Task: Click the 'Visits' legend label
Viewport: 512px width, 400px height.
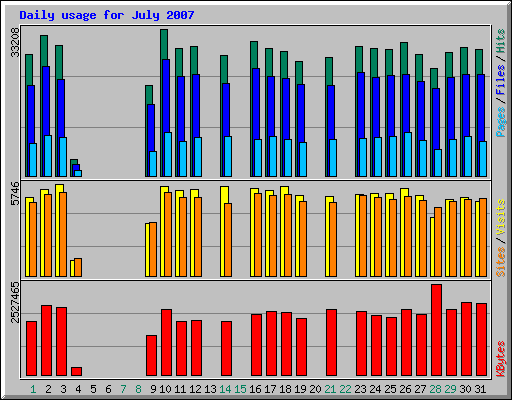Action: point(501,217)
